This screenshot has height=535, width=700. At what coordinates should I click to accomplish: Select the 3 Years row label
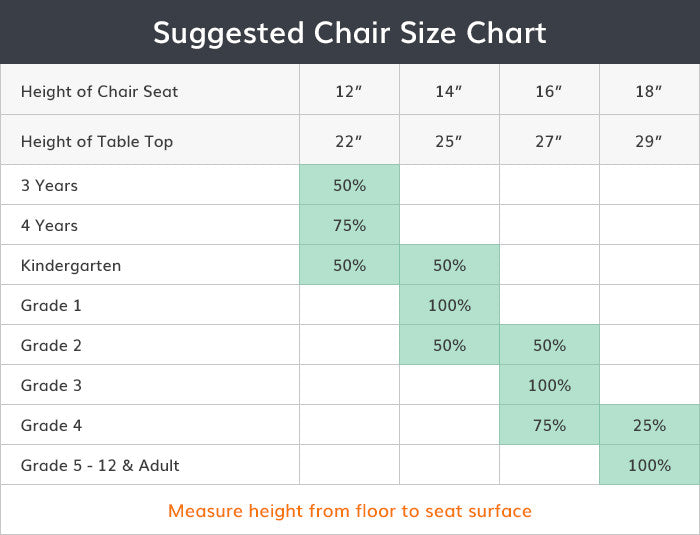coord(49,185)
